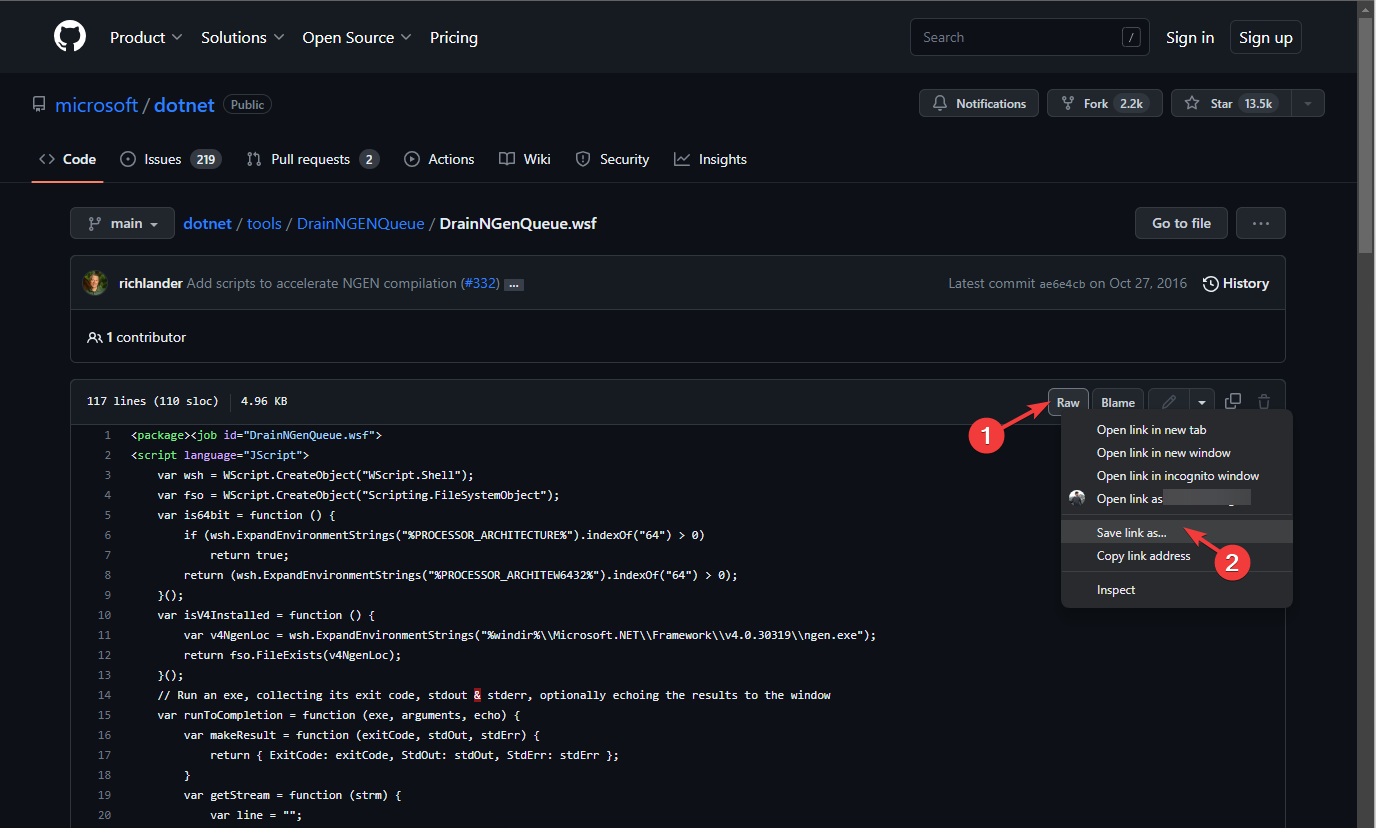
Task: Click the Sign up button
Action: point(1266,37)
